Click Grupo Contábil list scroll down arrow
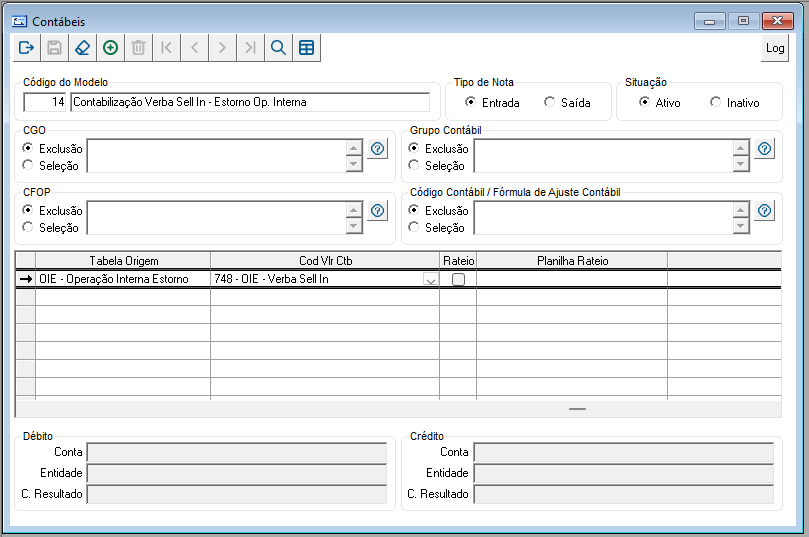This screenshot has width=809, height=537. [x=741, y=164]
